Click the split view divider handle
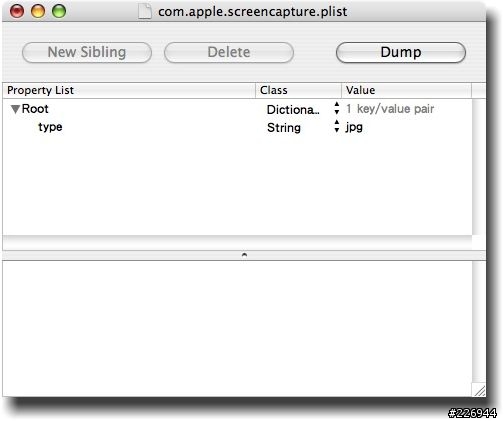The width and height of the screenshot is (504, 421). (244, 255)
